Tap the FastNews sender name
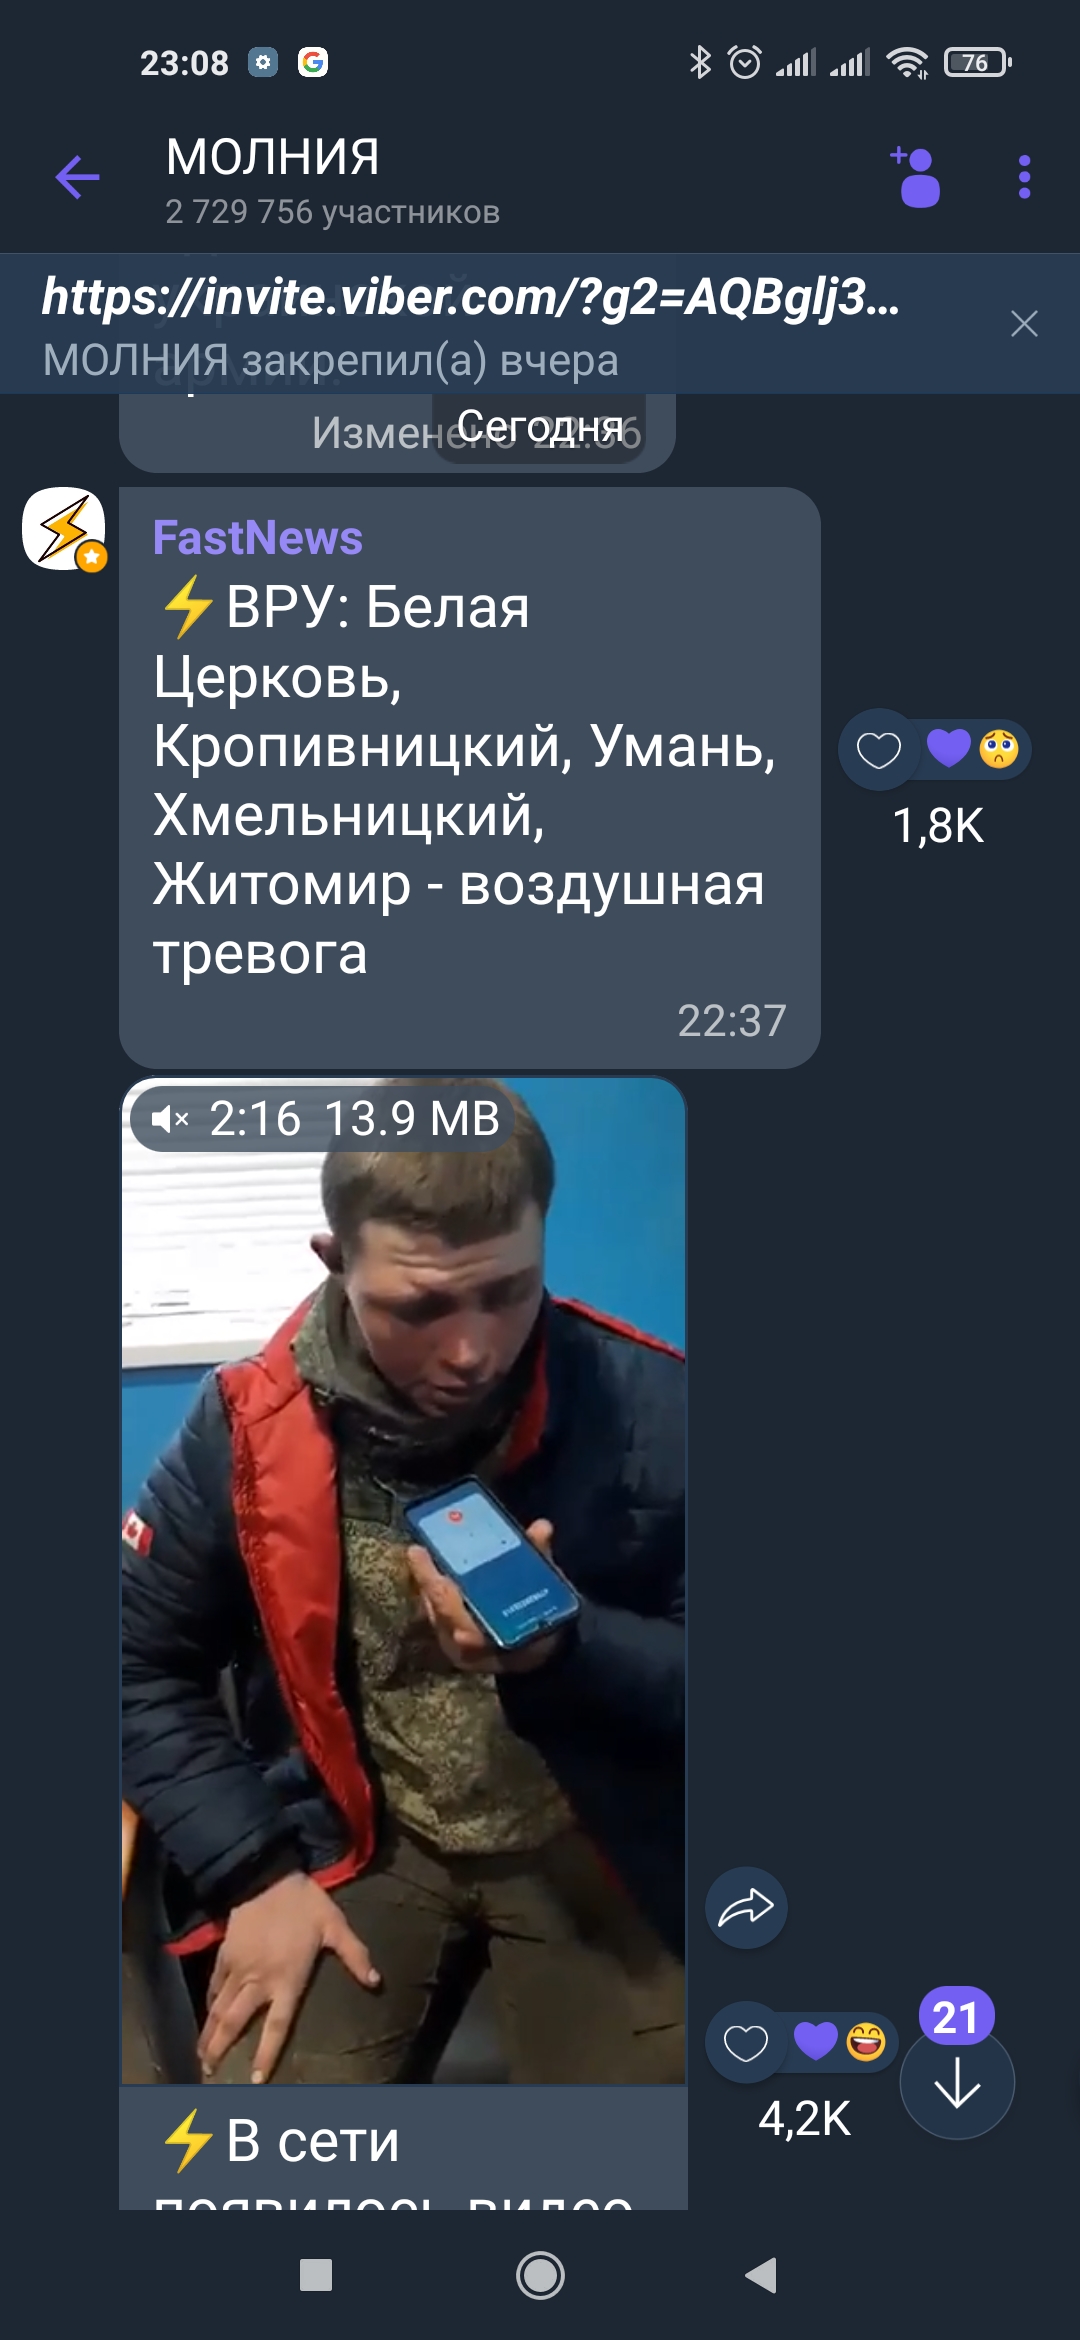Viewport: 1080px width, 2340px height. pos(258,538)
